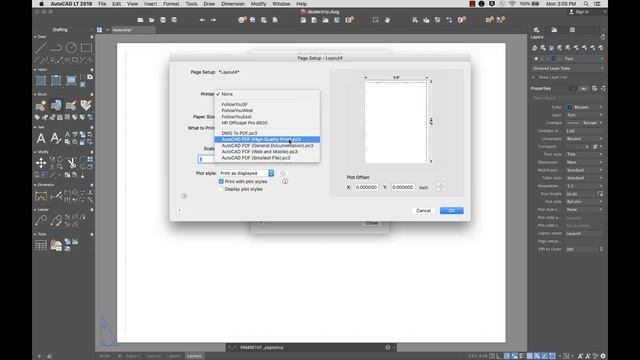Click the Redo arrow in the toolbar
The height and width of the screenshot is (360, 640).
coord(213,20)
